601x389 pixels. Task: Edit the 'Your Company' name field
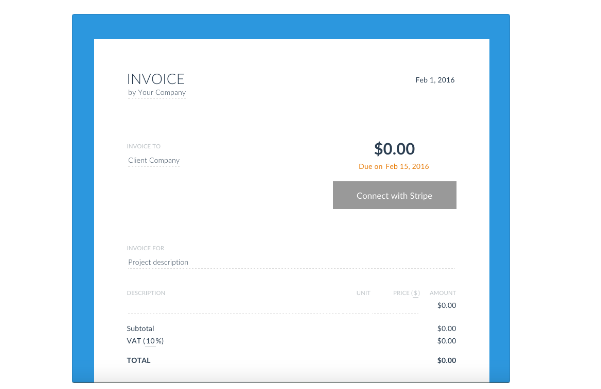click(x=161, y=92)
